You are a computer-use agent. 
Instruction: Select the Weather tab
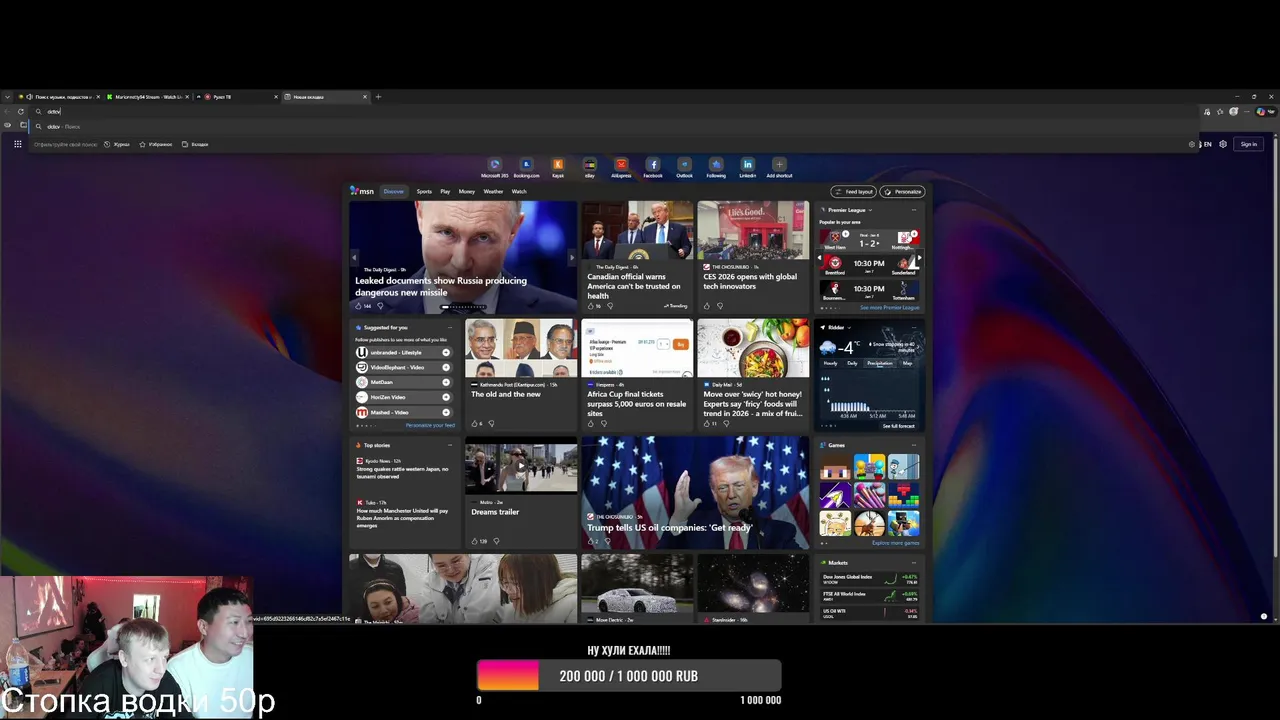[x=493, y=191]
